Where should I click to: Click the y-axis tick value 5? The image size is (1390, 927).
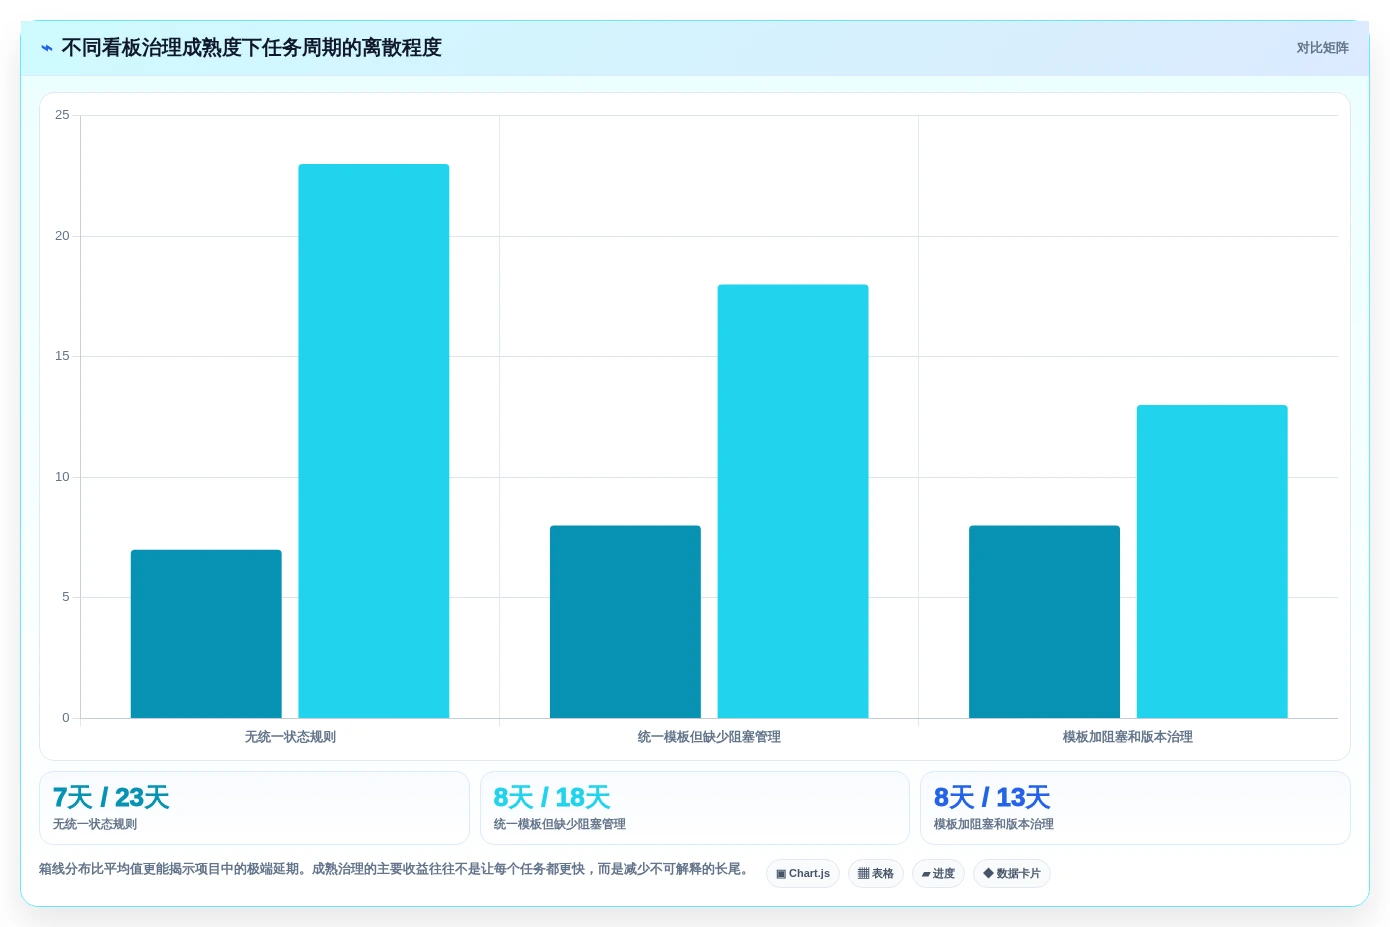point(66,597)
